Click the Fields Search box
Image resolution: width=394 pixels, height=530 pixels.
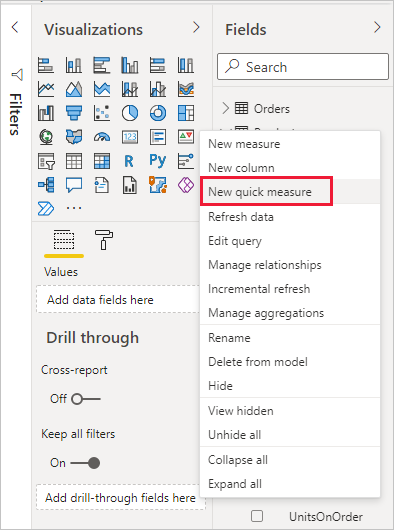point(303,67)
